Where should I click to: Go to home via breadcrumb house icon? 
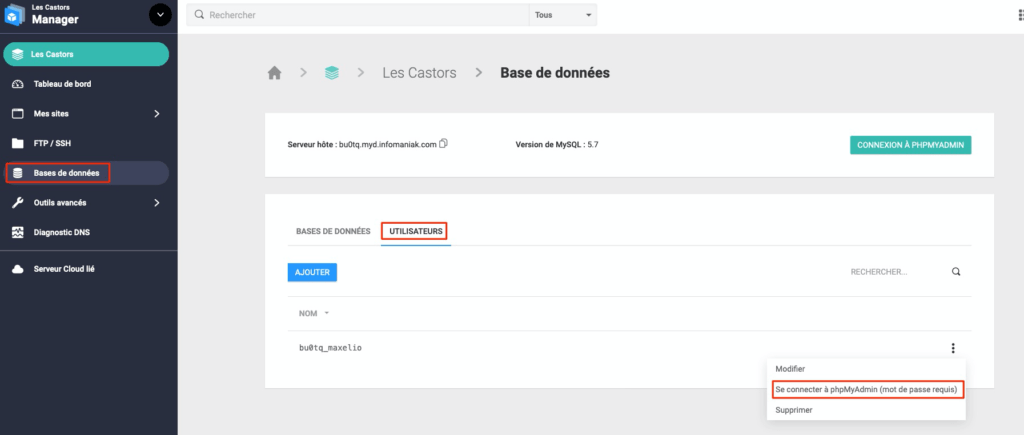click(274, 73)
